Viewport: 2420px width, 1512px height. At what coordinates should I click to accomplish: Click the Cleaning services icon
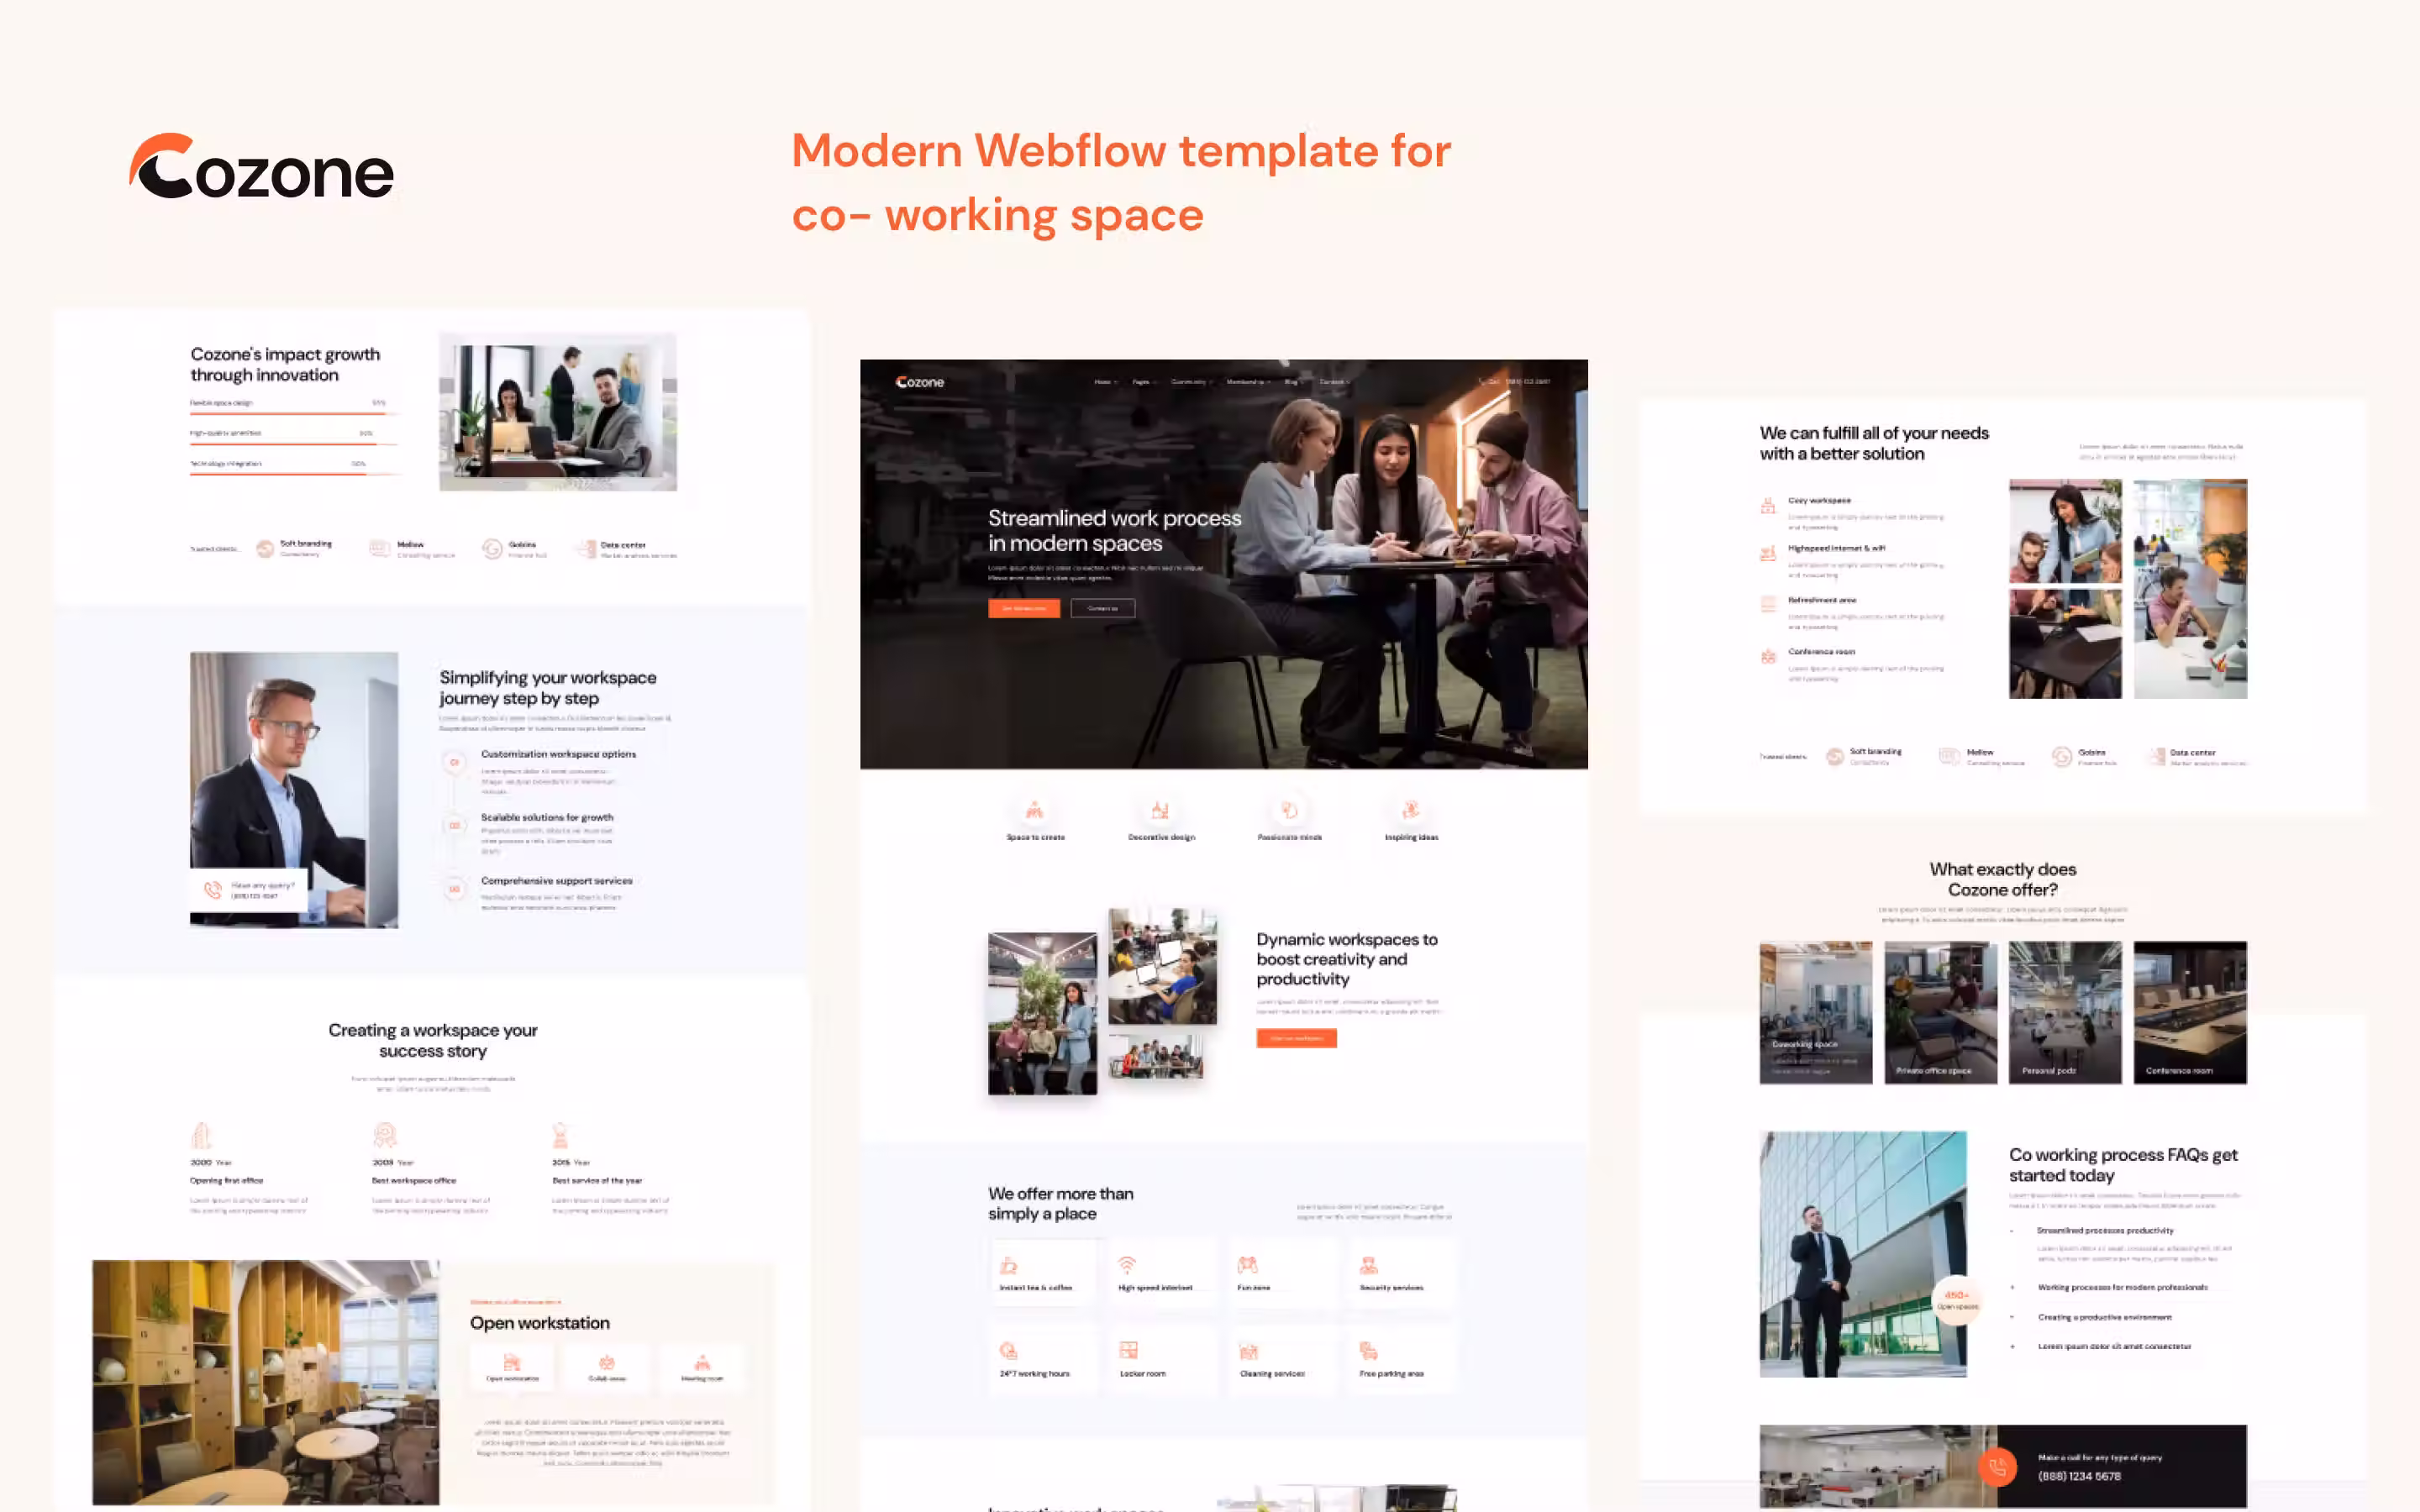pos(1248,1351)
